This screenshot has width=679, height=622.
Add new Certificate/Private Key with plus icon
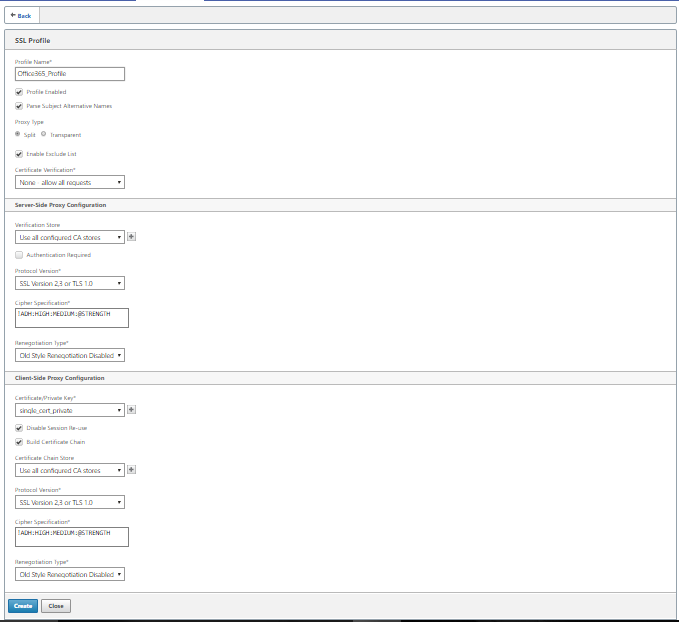[132, 409]
